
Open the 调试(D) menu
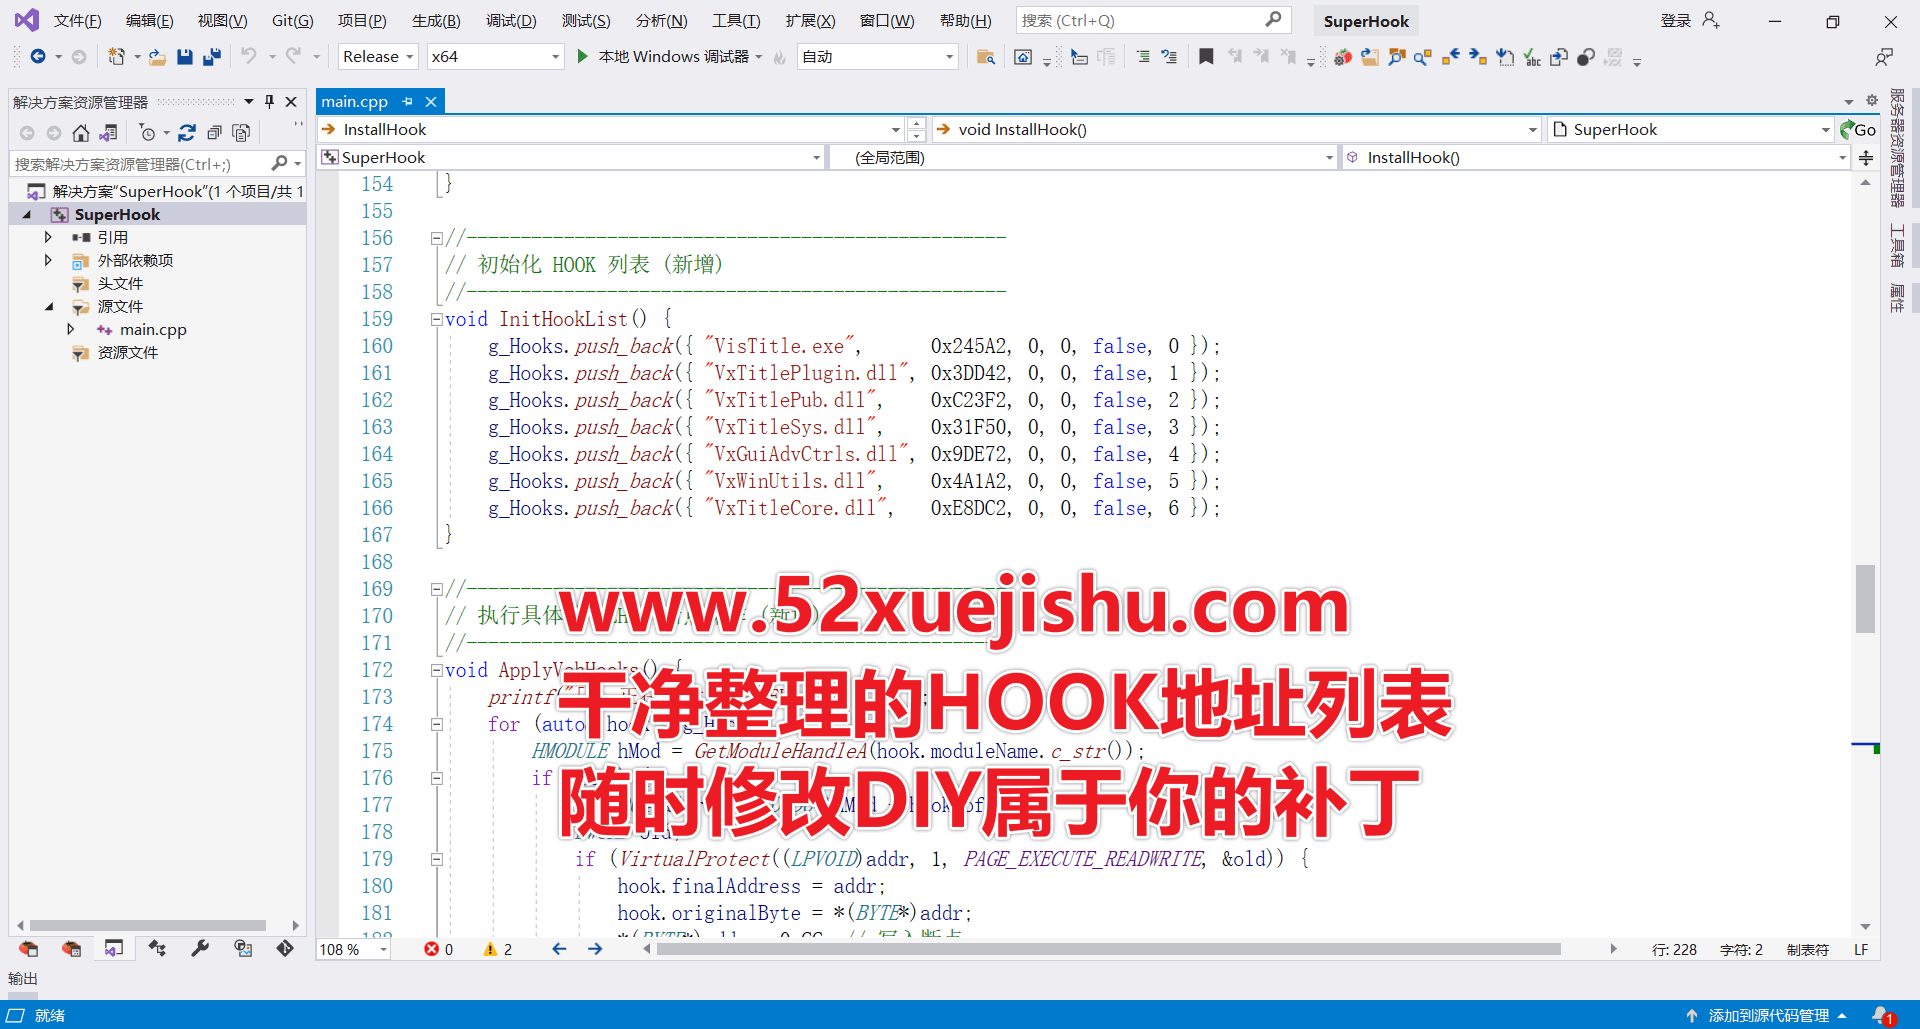tap(511, 20)
